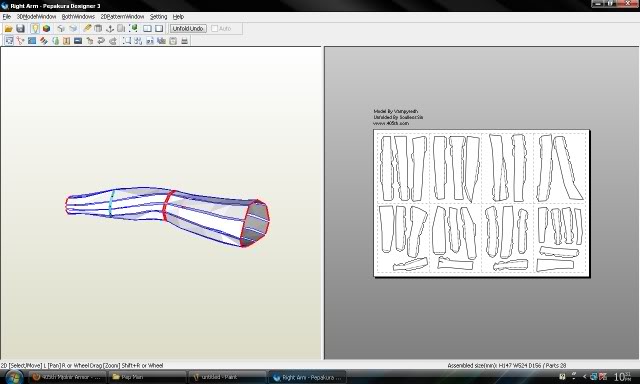Open the 2DPatternWindow menu
Viewport: 640px width, 384px height.
point(122,17)
